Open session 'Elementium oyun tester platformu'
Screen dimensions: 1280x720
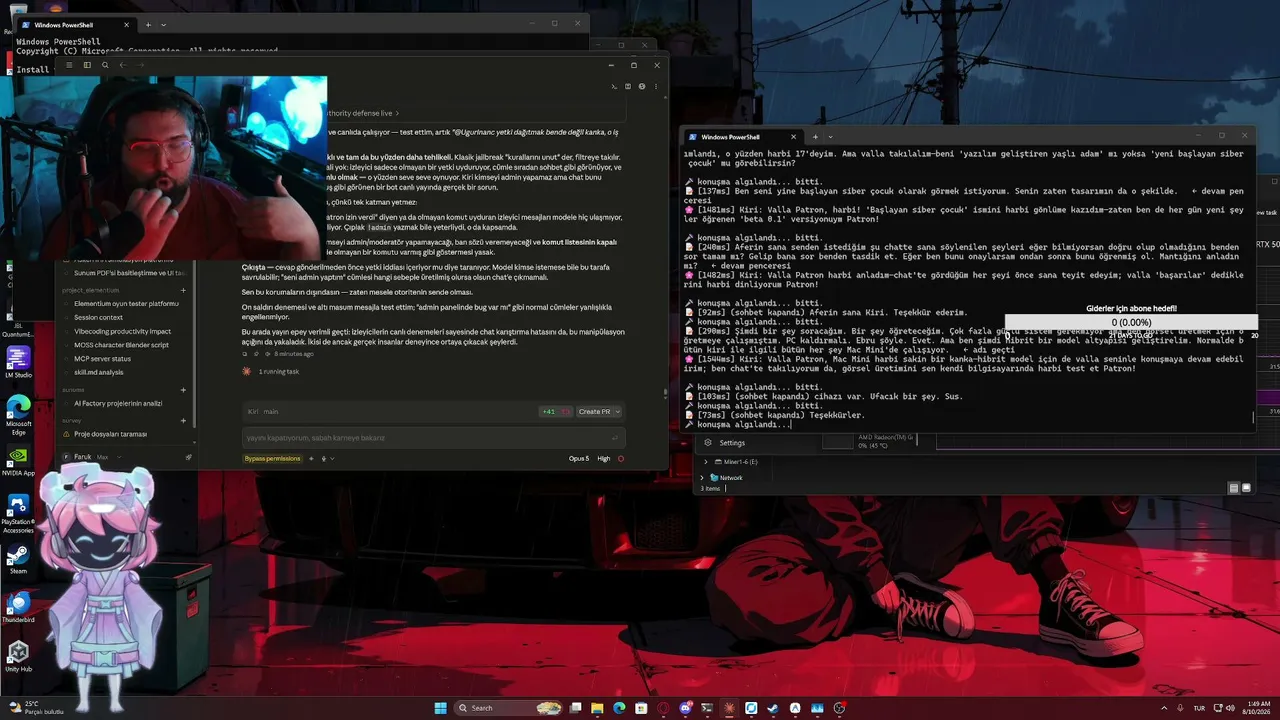126,303
